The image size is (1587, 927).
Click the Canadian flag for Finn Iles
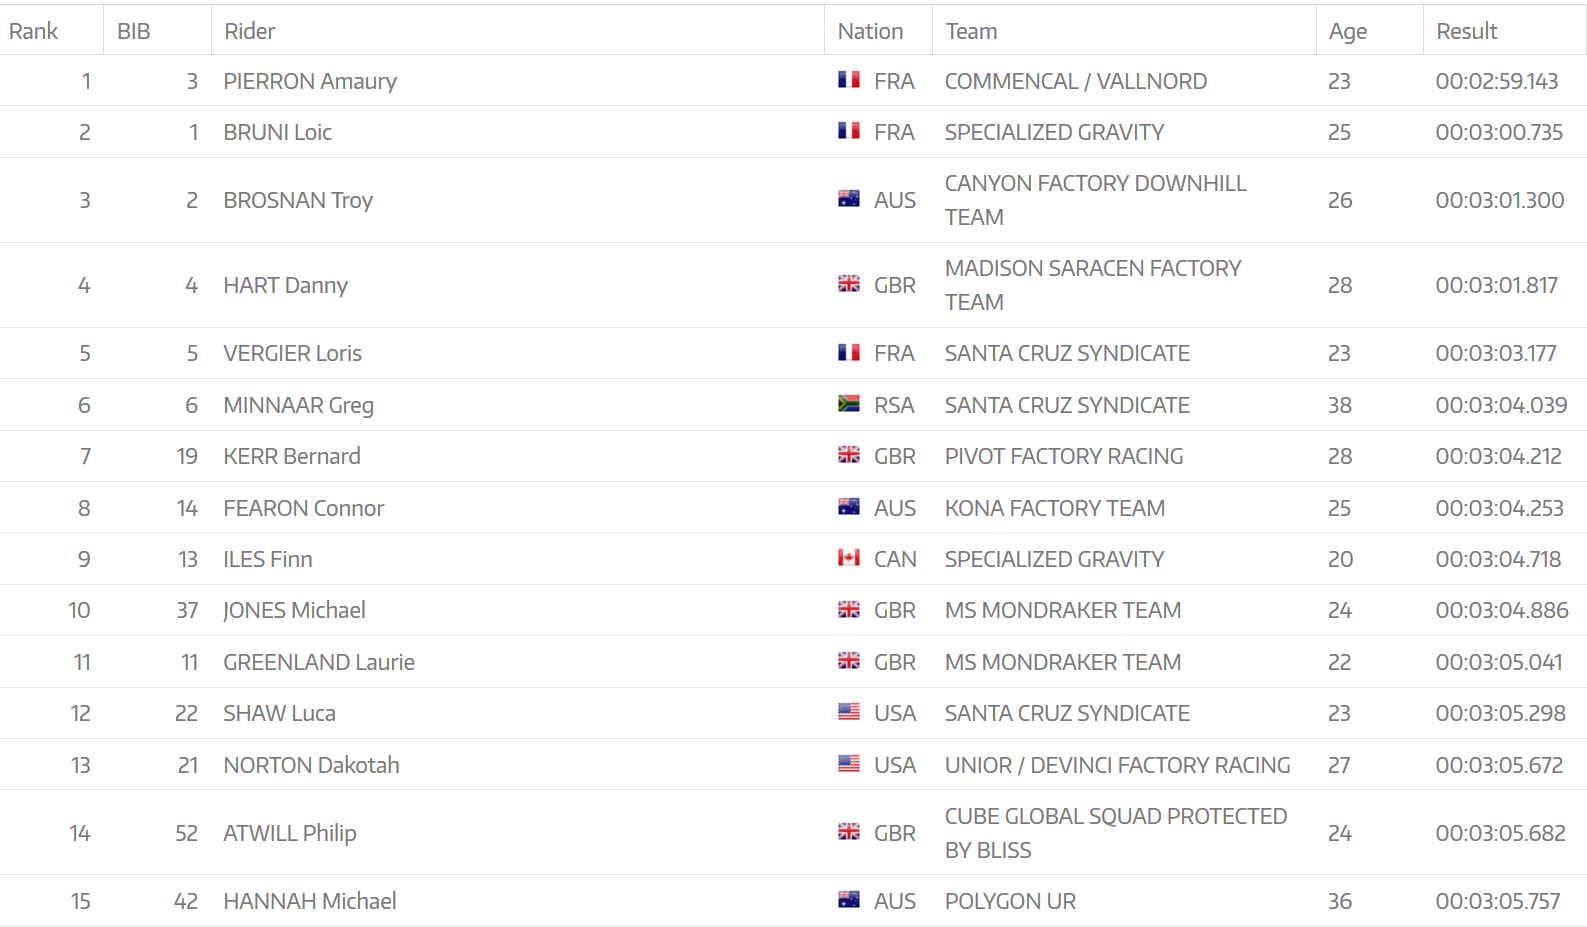click(x=849, y=558)
